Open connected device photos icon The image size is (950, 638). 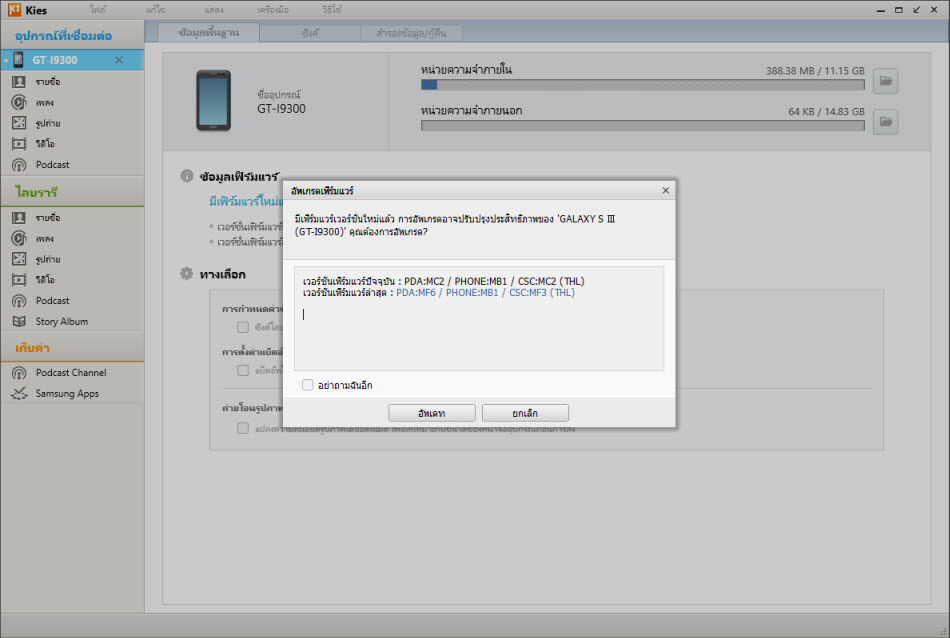point(19,123)
